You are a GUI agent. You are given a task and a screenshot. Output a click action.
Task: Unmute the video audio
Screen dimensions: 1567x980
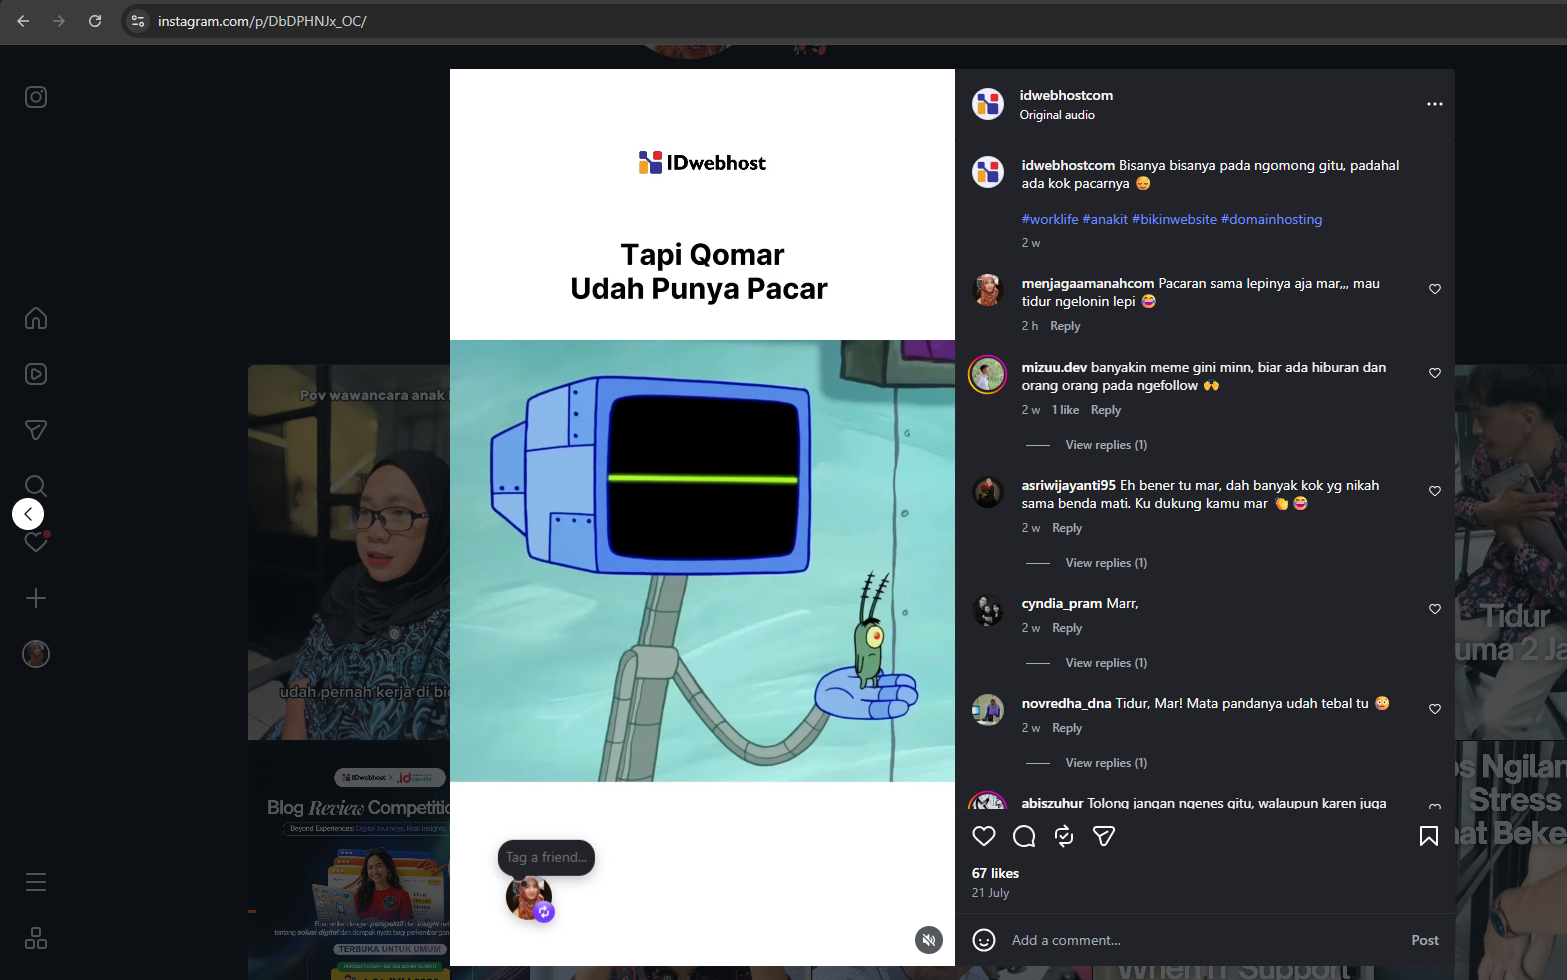pos(929,940)
